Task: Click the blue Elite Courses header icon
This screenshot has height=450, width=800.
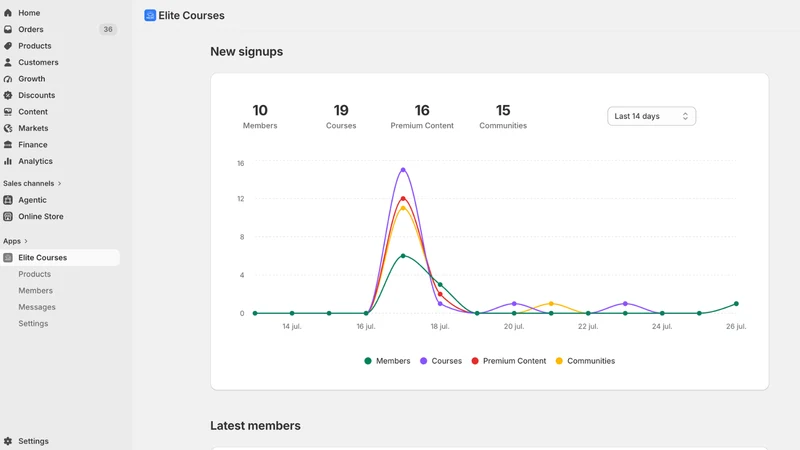Action: 150,15
